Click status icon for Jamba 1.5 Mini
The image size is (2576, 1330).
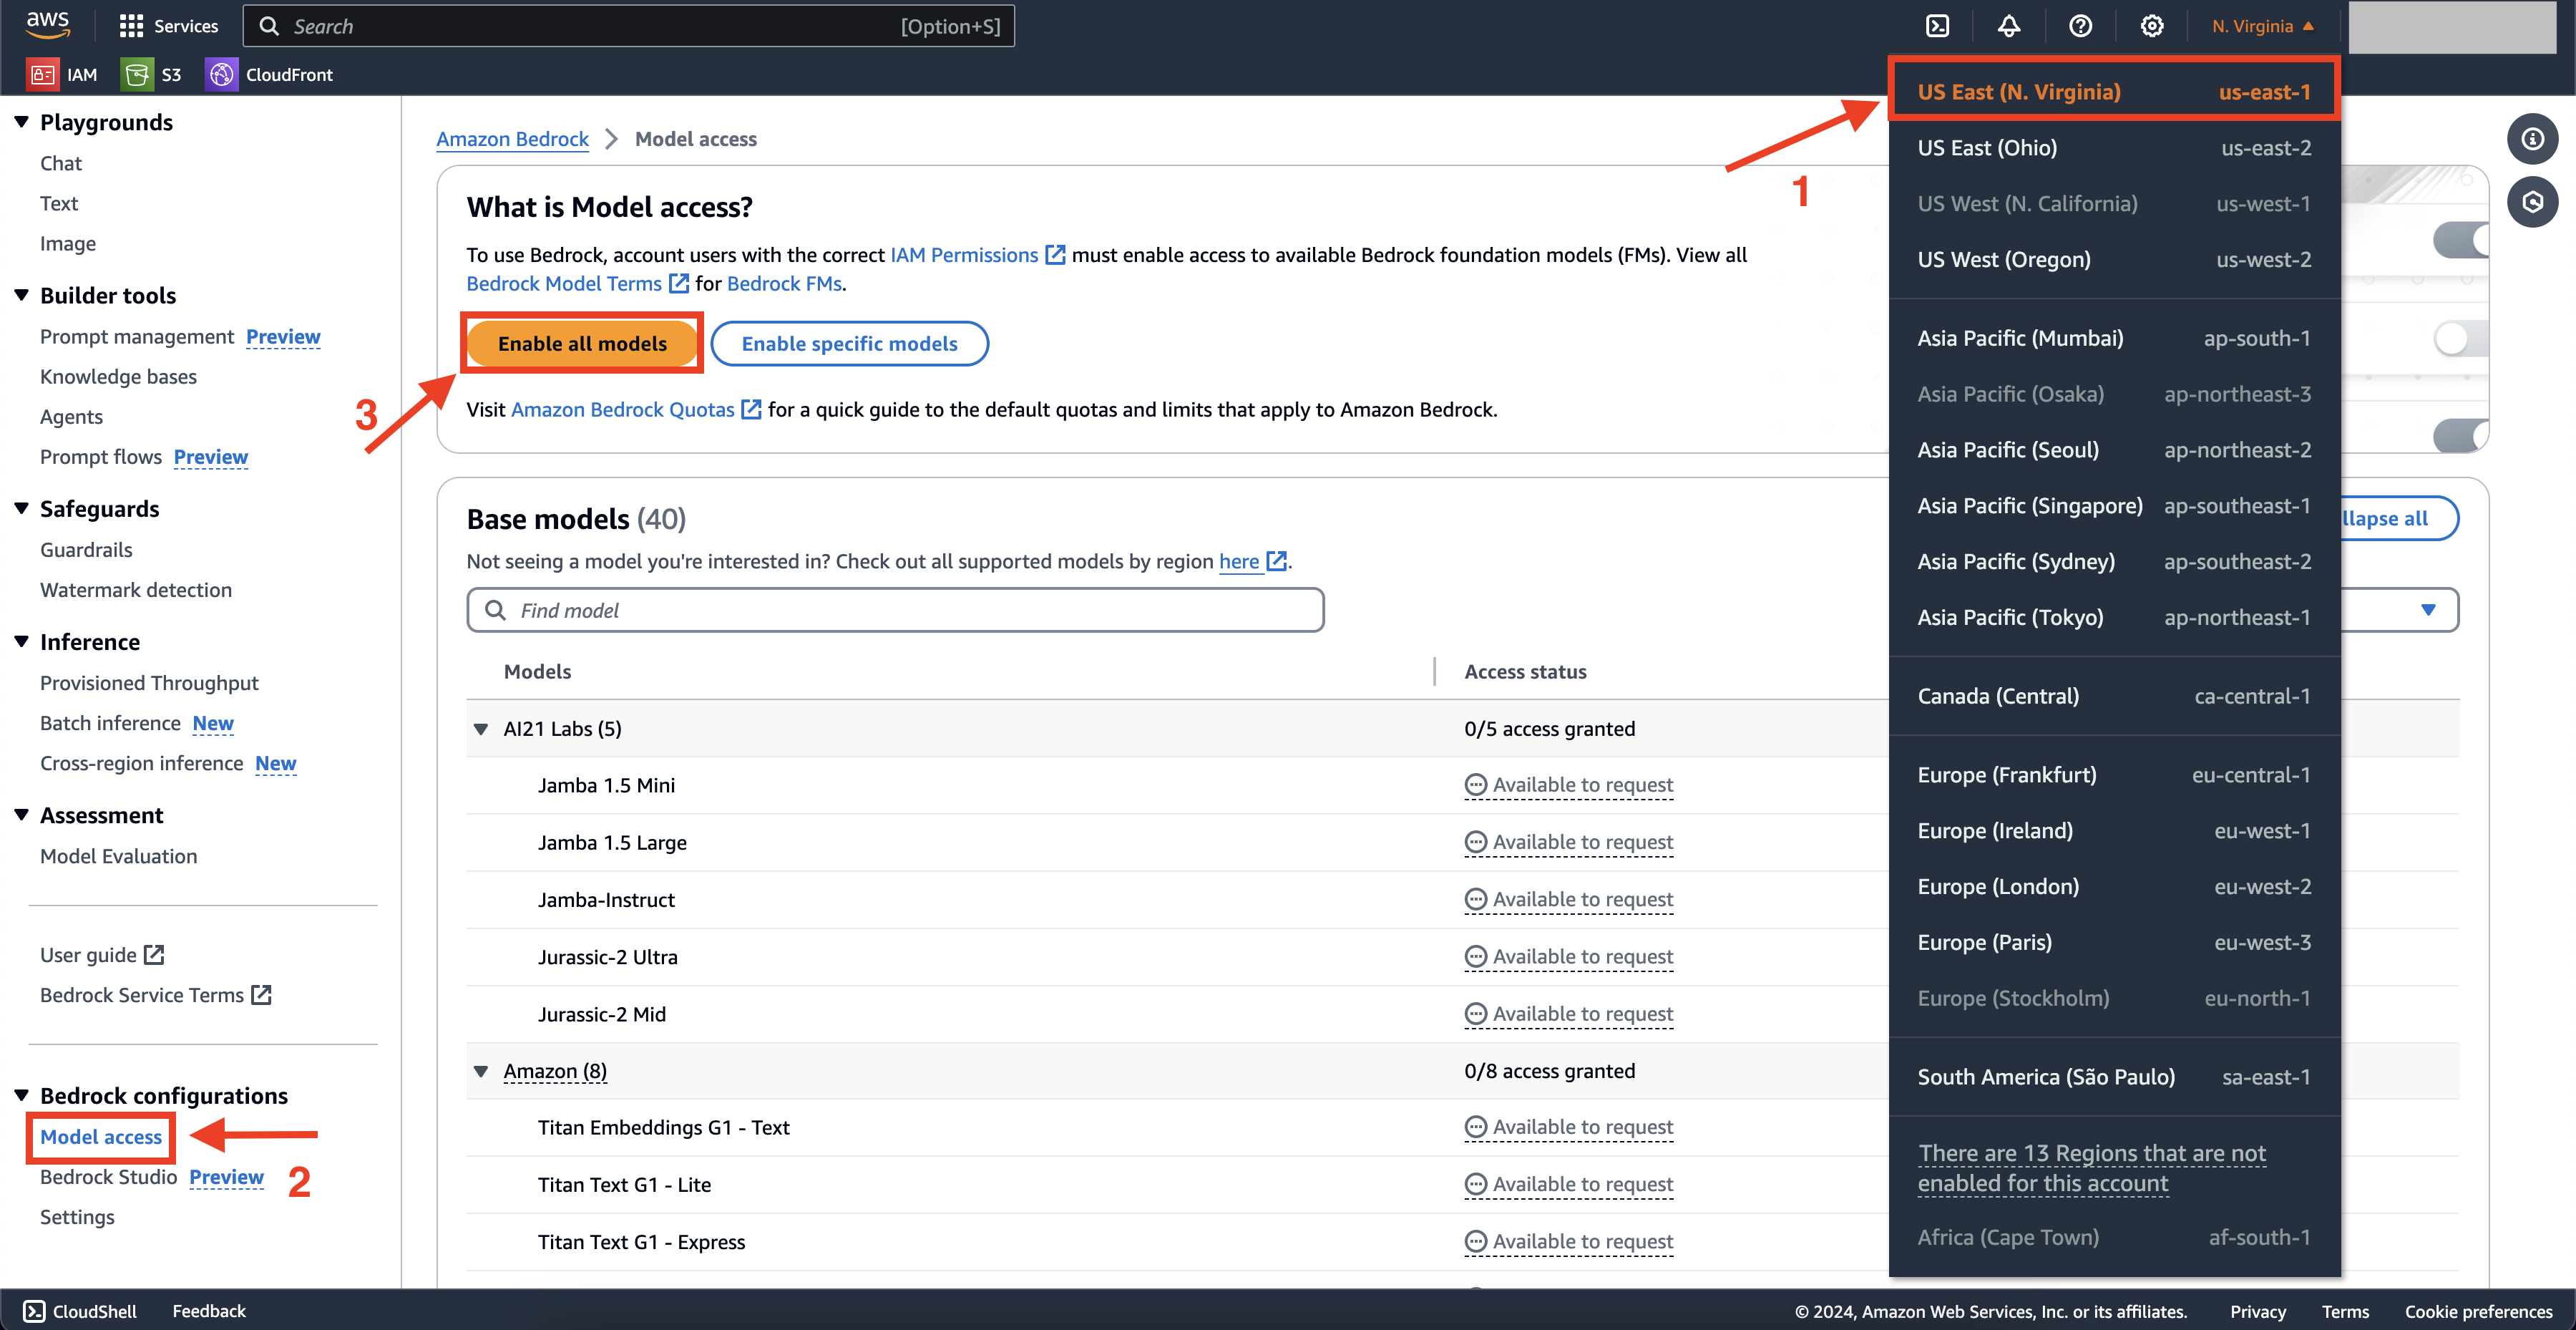point(1476,785)
